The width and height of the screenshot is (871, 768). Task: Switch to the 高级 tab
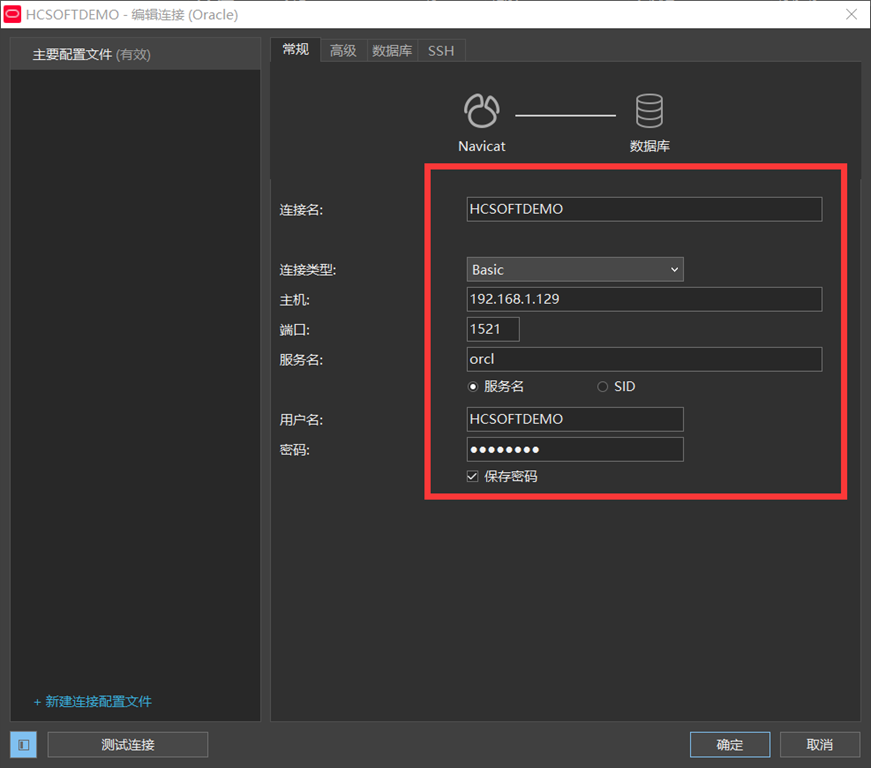[x=343, y=51]
